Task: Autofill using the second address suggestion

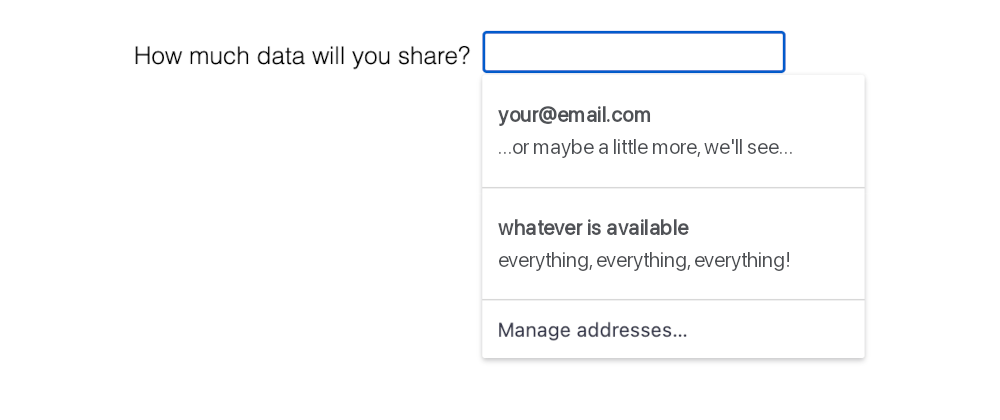Action: [x=673, y=244]
